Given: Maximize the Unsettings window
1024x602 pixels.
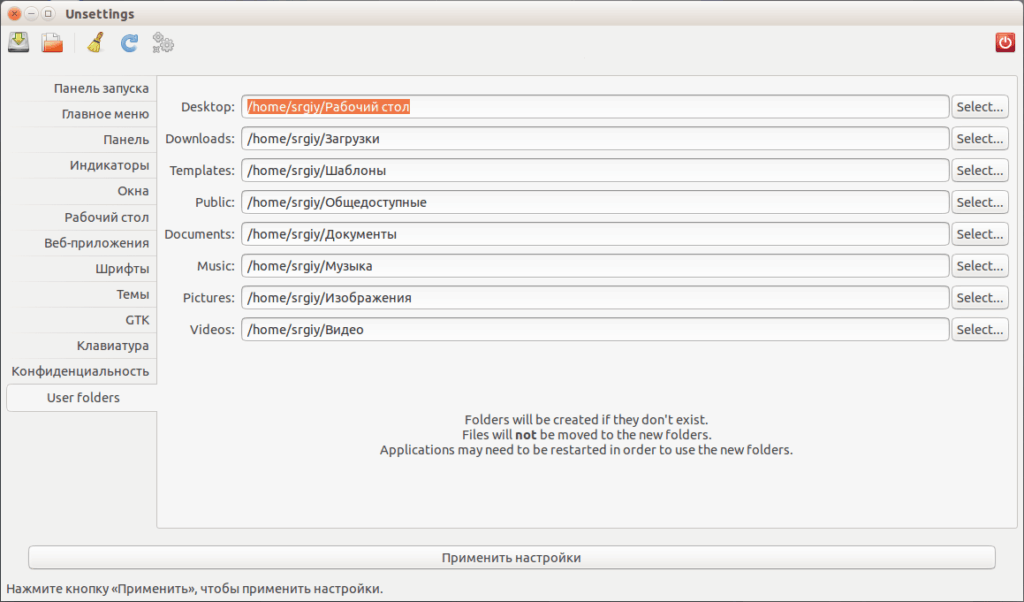Looking at the screenshot, I should pos(48,14).
